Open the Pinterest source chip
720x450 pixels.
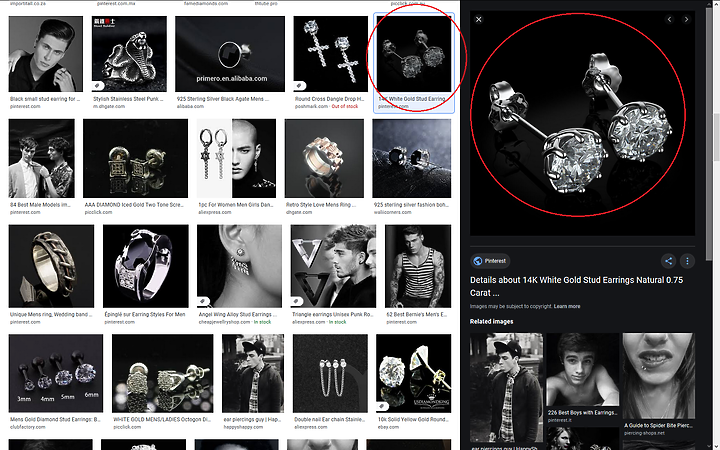(x=490, y=261)
